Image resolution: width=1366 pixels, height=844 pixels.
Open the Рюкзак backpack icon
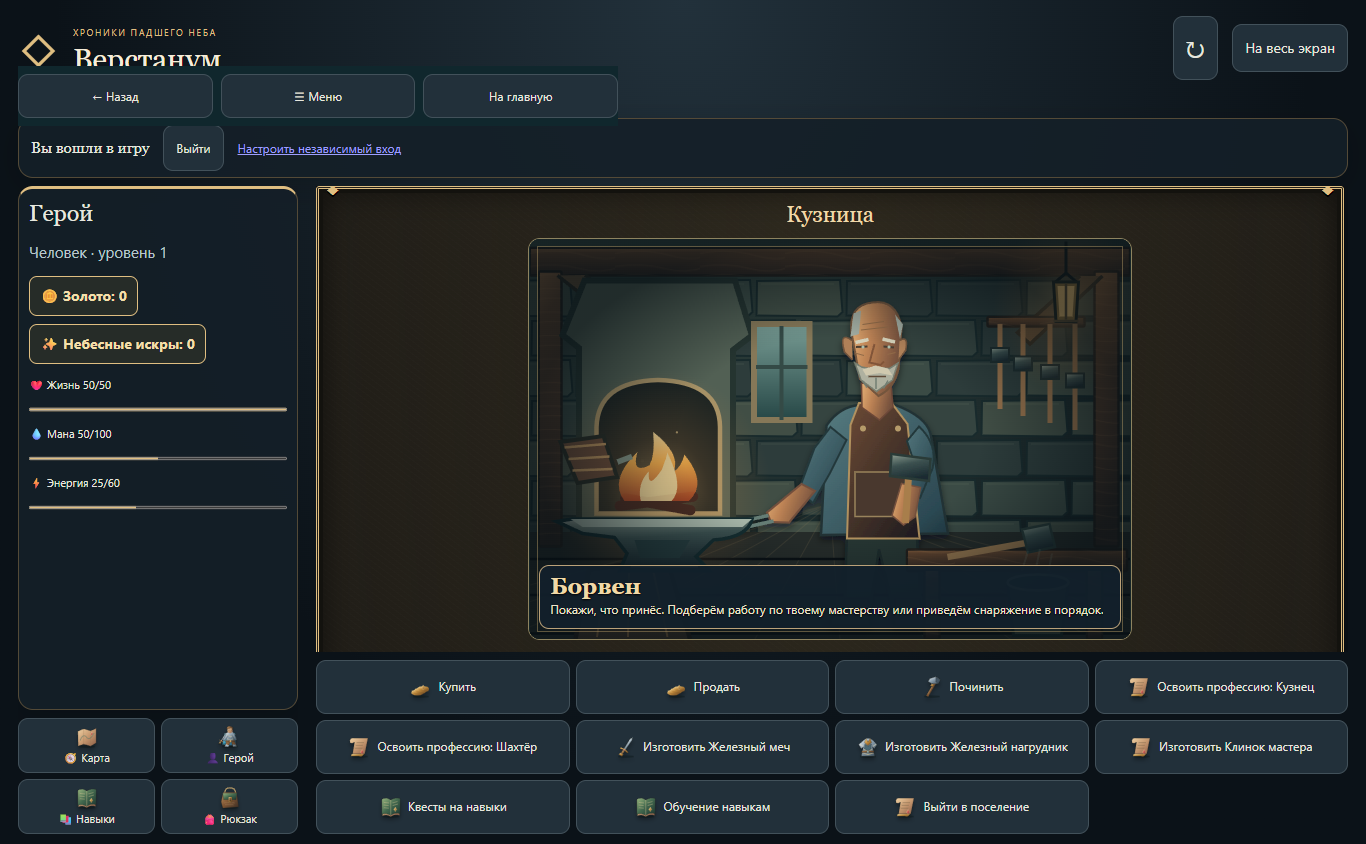(x=229, y=798)
